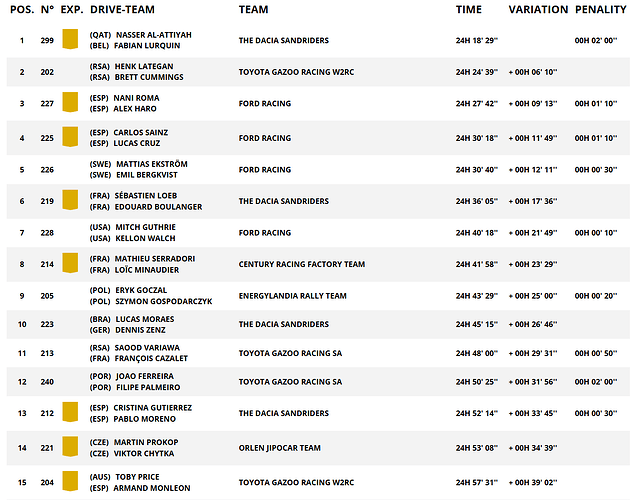Click the yellow icon beside Cristina Gutierrez
The image size is (636, 500).
pos(70,412)
